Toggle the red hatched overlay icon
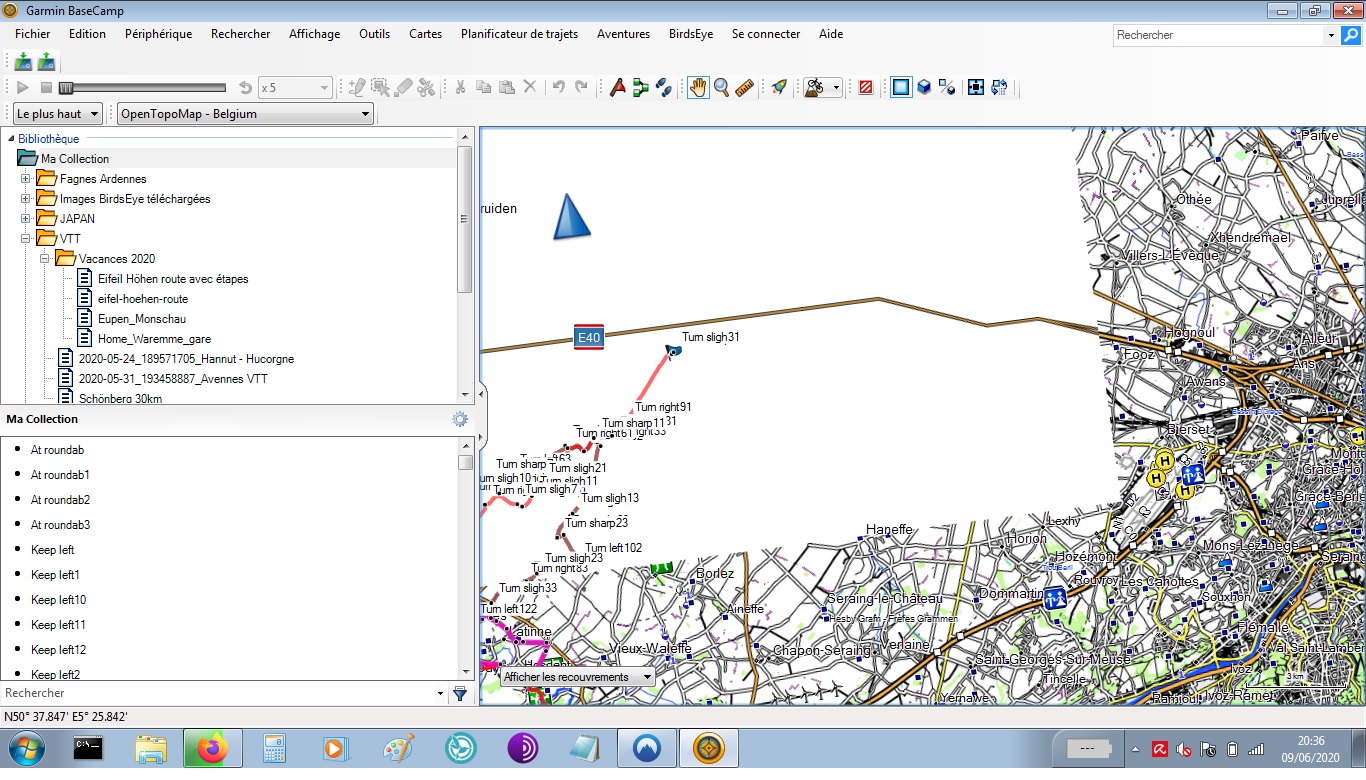 (x=866, y=88)
